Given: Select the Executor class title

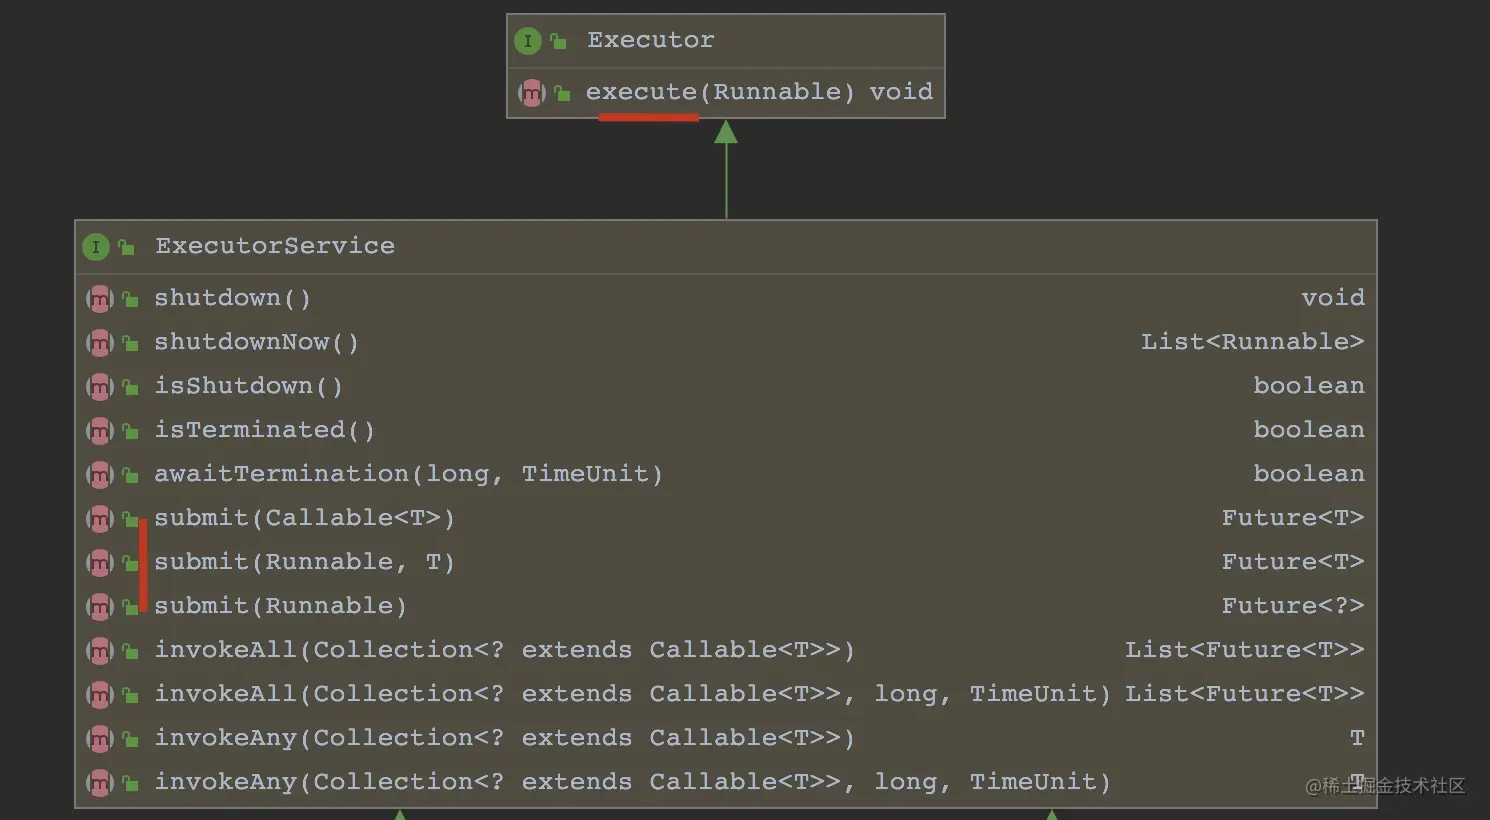Looking at the screenshot, I should tap(650, 40).
